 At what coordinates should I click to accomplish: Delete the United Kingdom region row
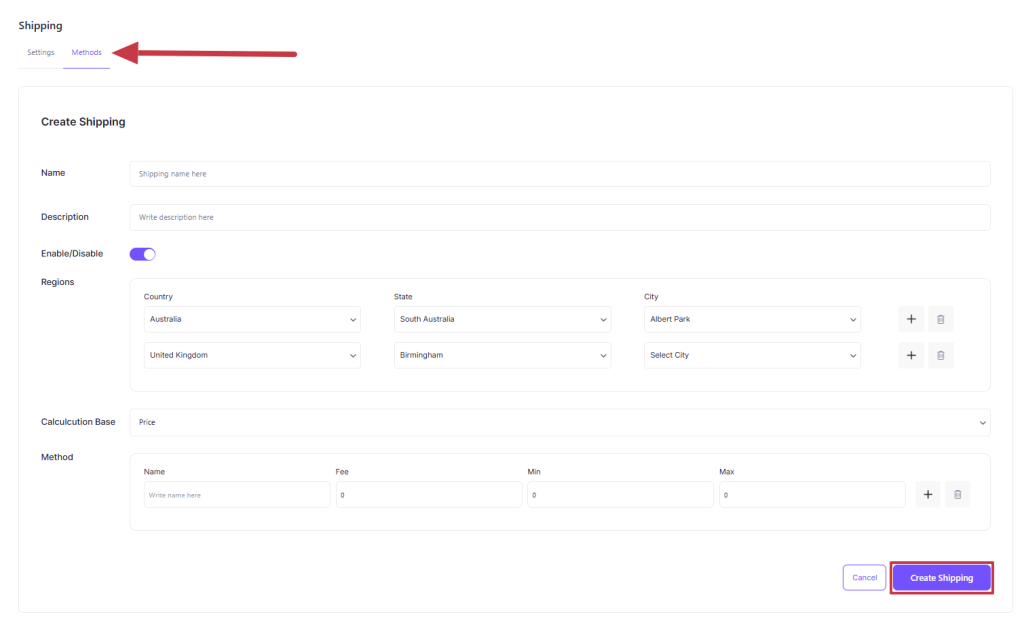point(940,355)
